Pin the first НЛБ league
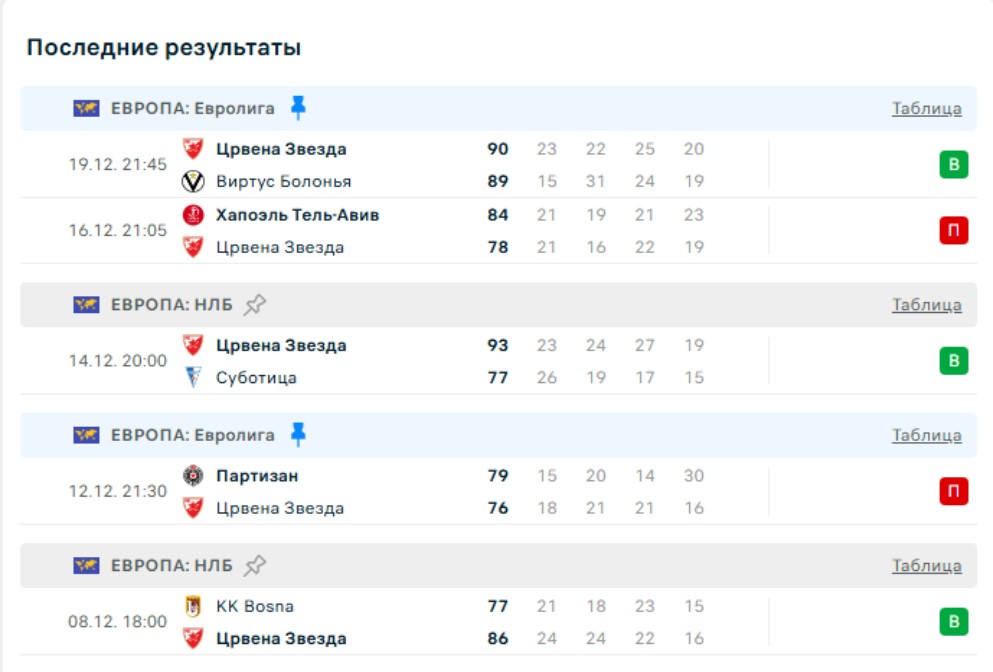This screenshot has width=993, height=672. tap(255, 305)
